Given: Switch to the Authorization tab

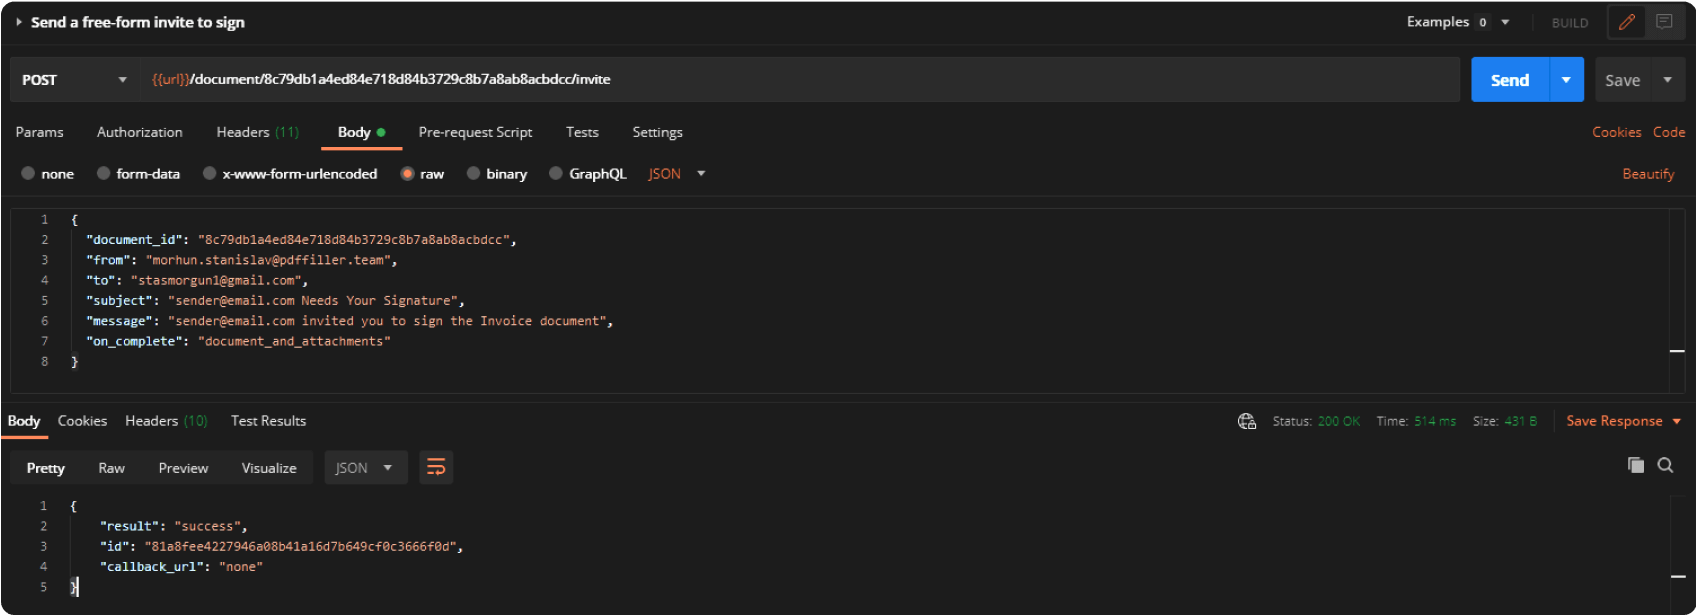Looking at the screenshot, I should point(139,132).
